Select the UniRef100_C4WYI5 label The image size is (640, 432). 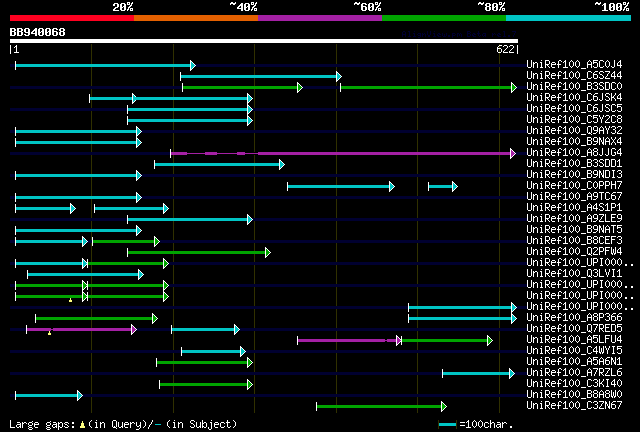coord(574,350)
